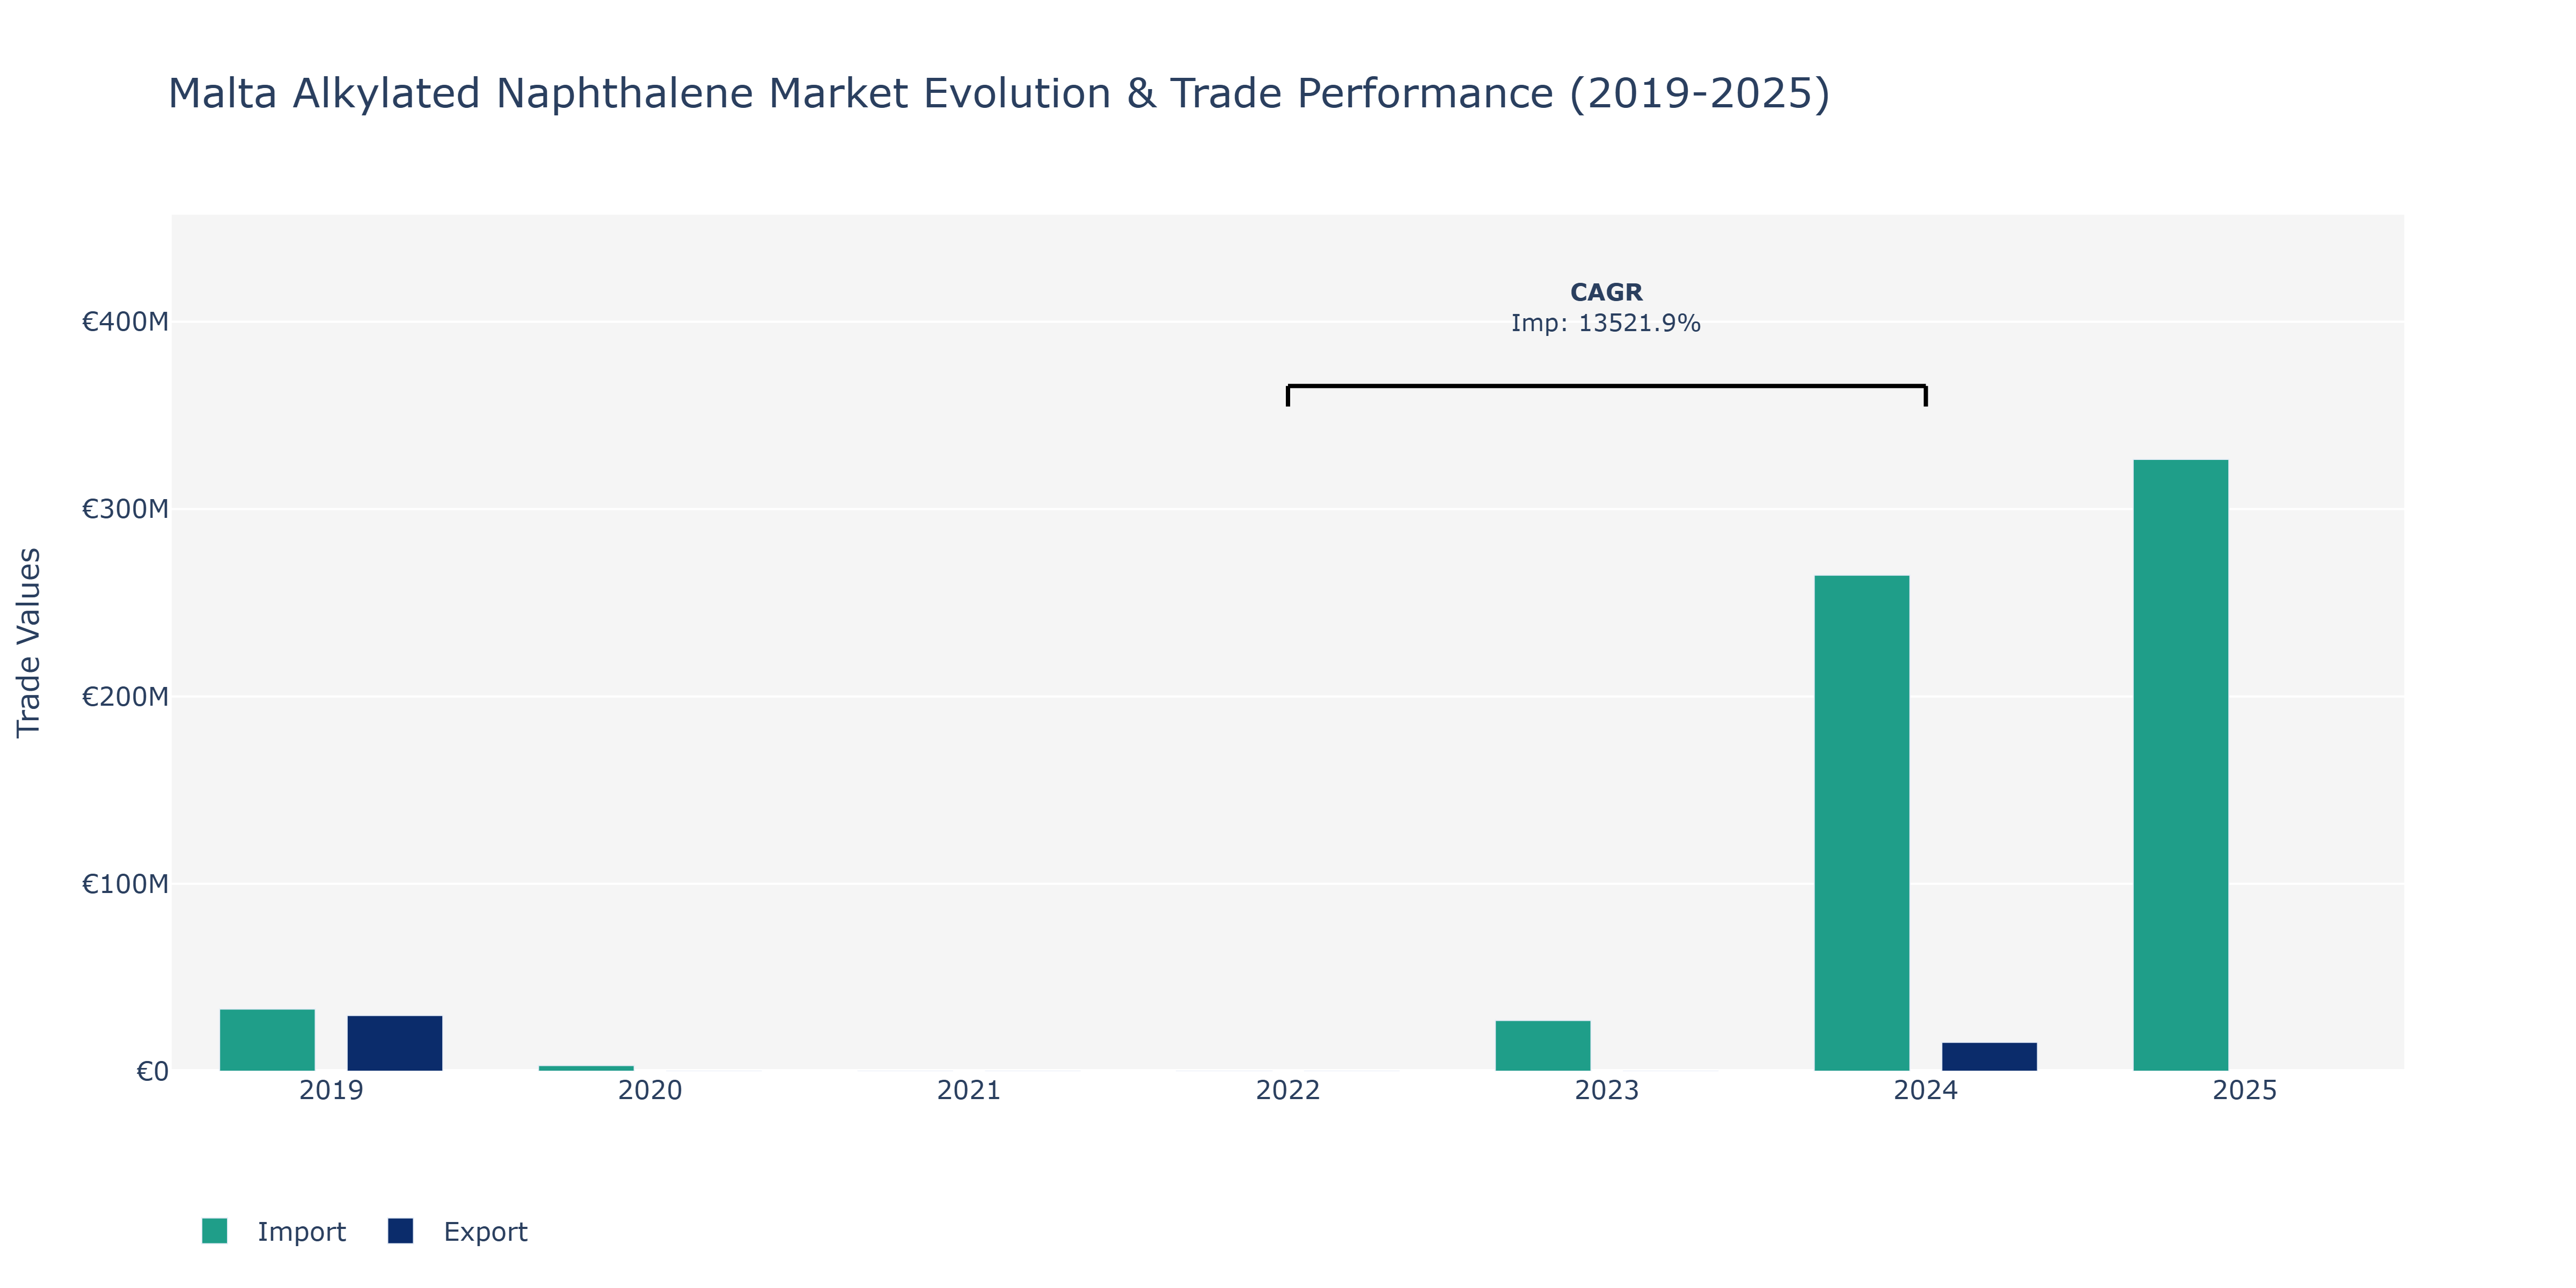Click the 'CAGR' annotation label
This screenshot has width=2576, height=1288.
[x=1606, y=292]
